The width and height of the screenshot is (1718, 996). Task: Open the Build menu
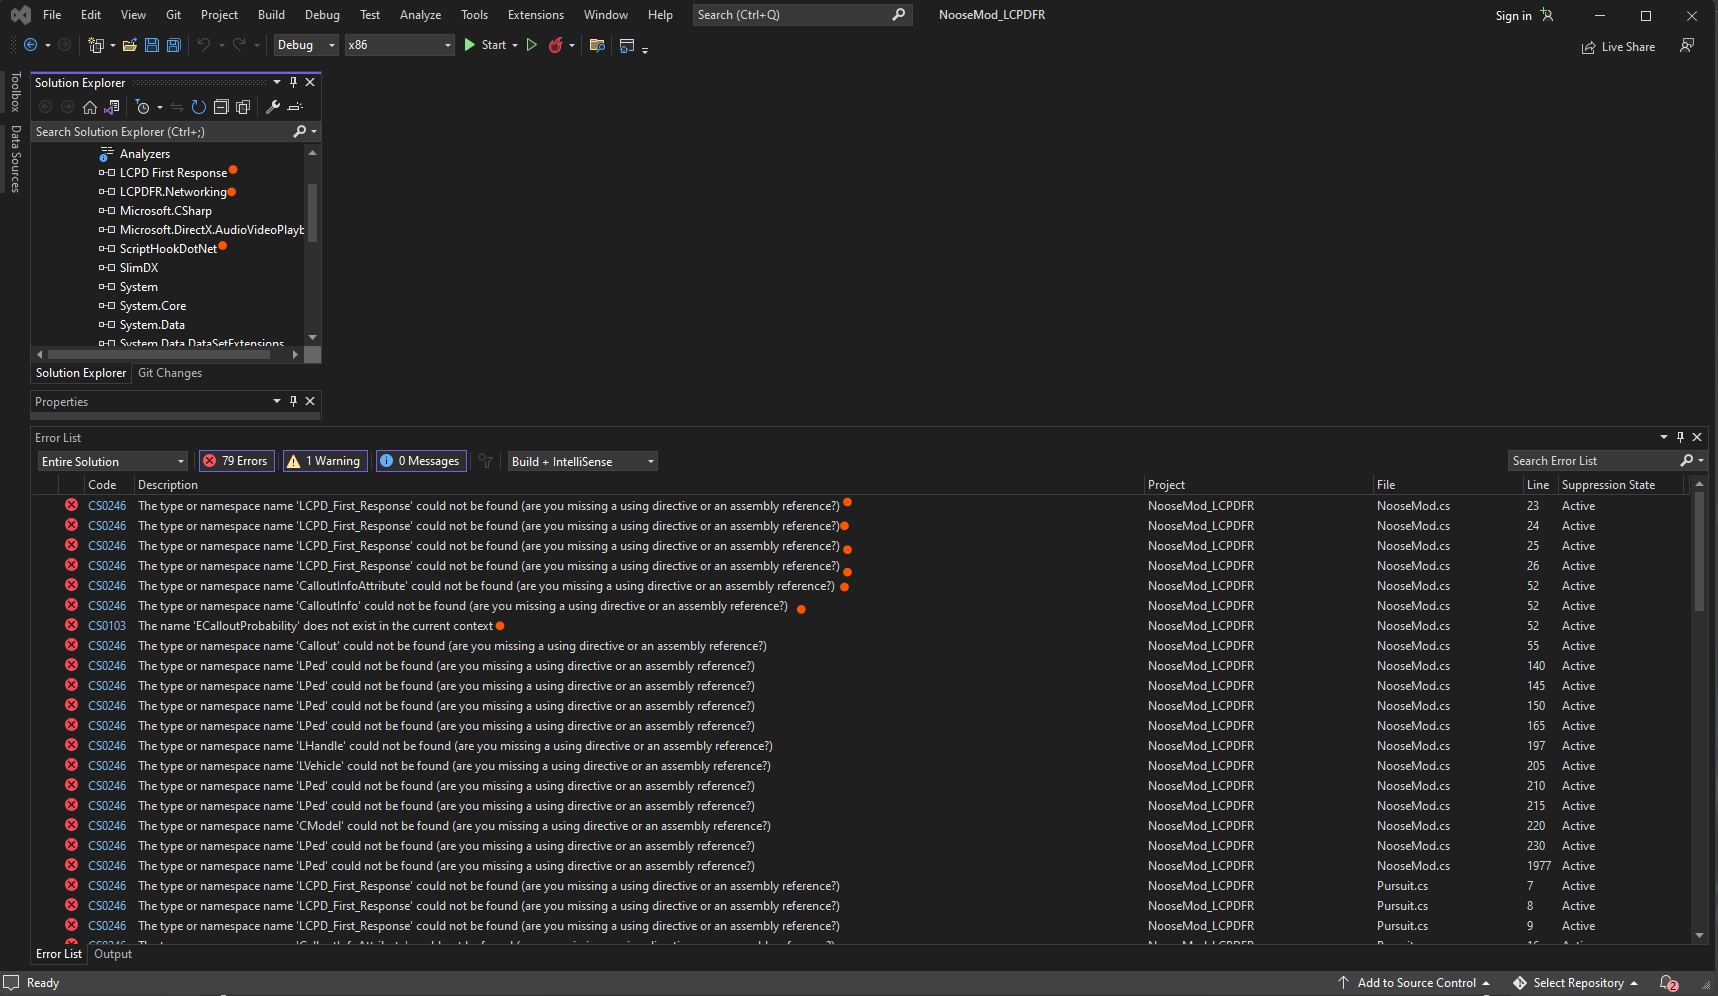271,15
